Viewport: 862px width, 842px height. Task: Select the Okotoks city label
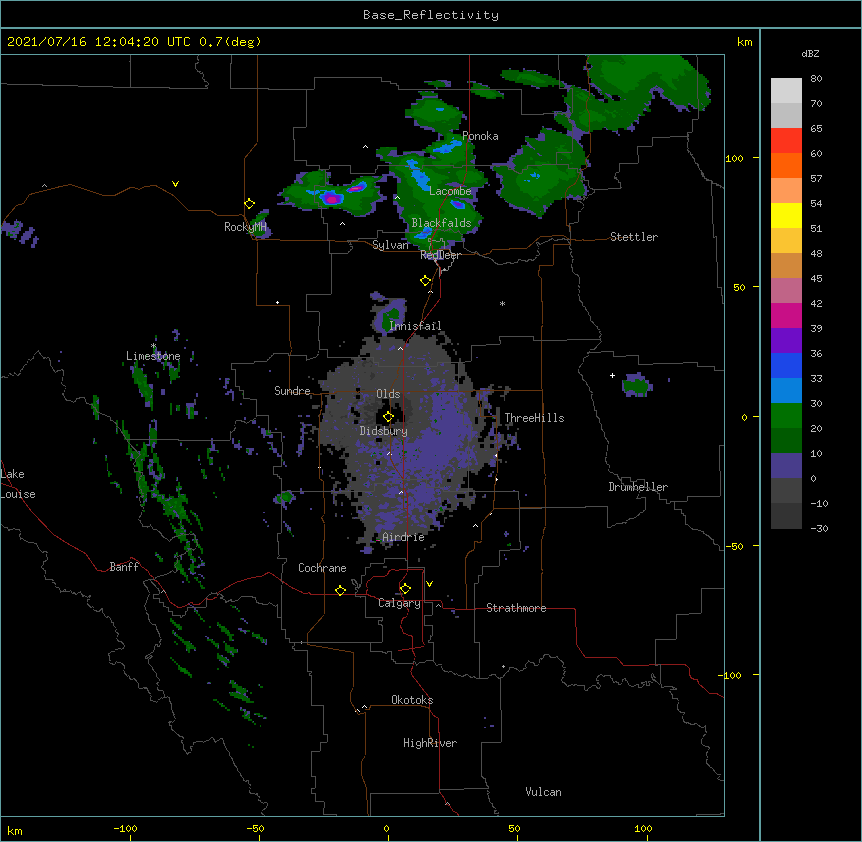coord(412,700)
